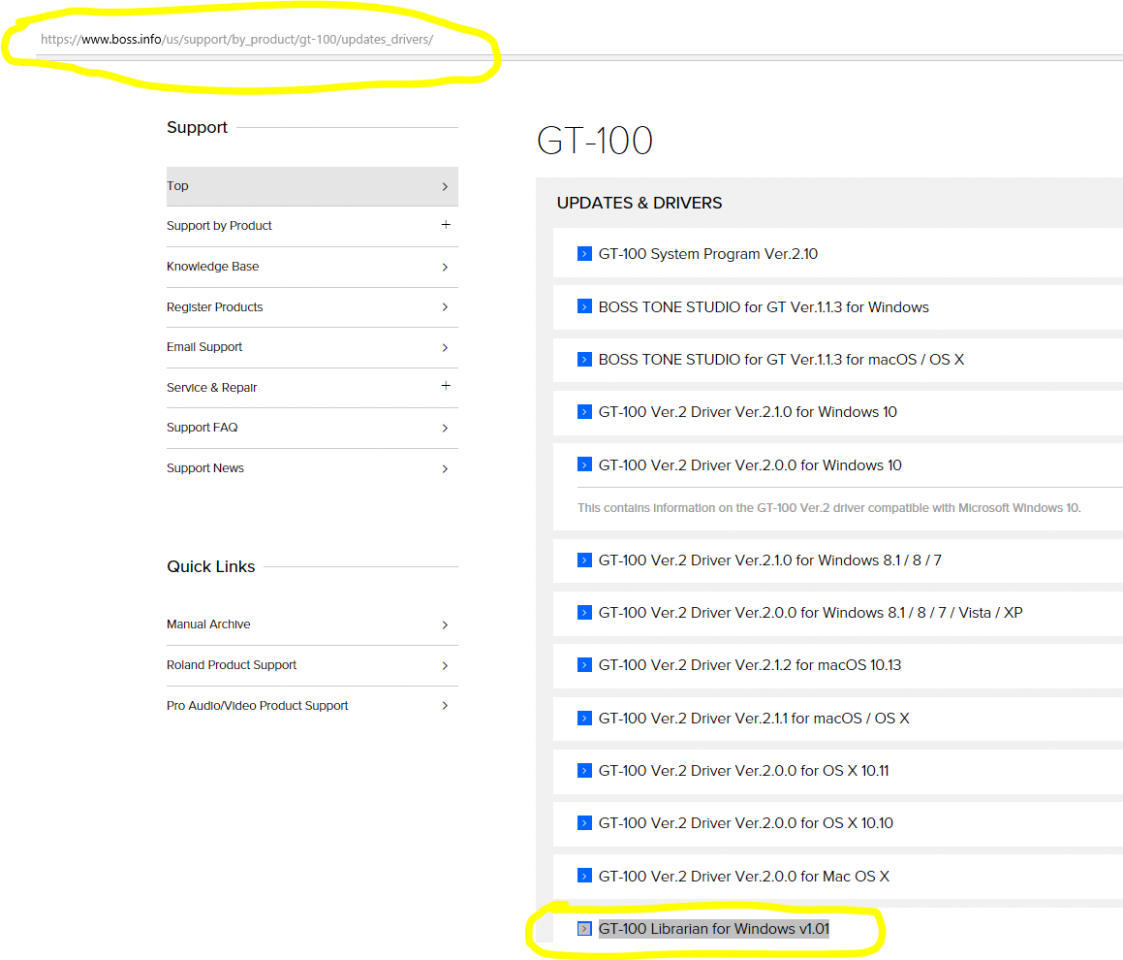Click the chevron next to Knowledge Base
1123x960 pixels.
445,267
